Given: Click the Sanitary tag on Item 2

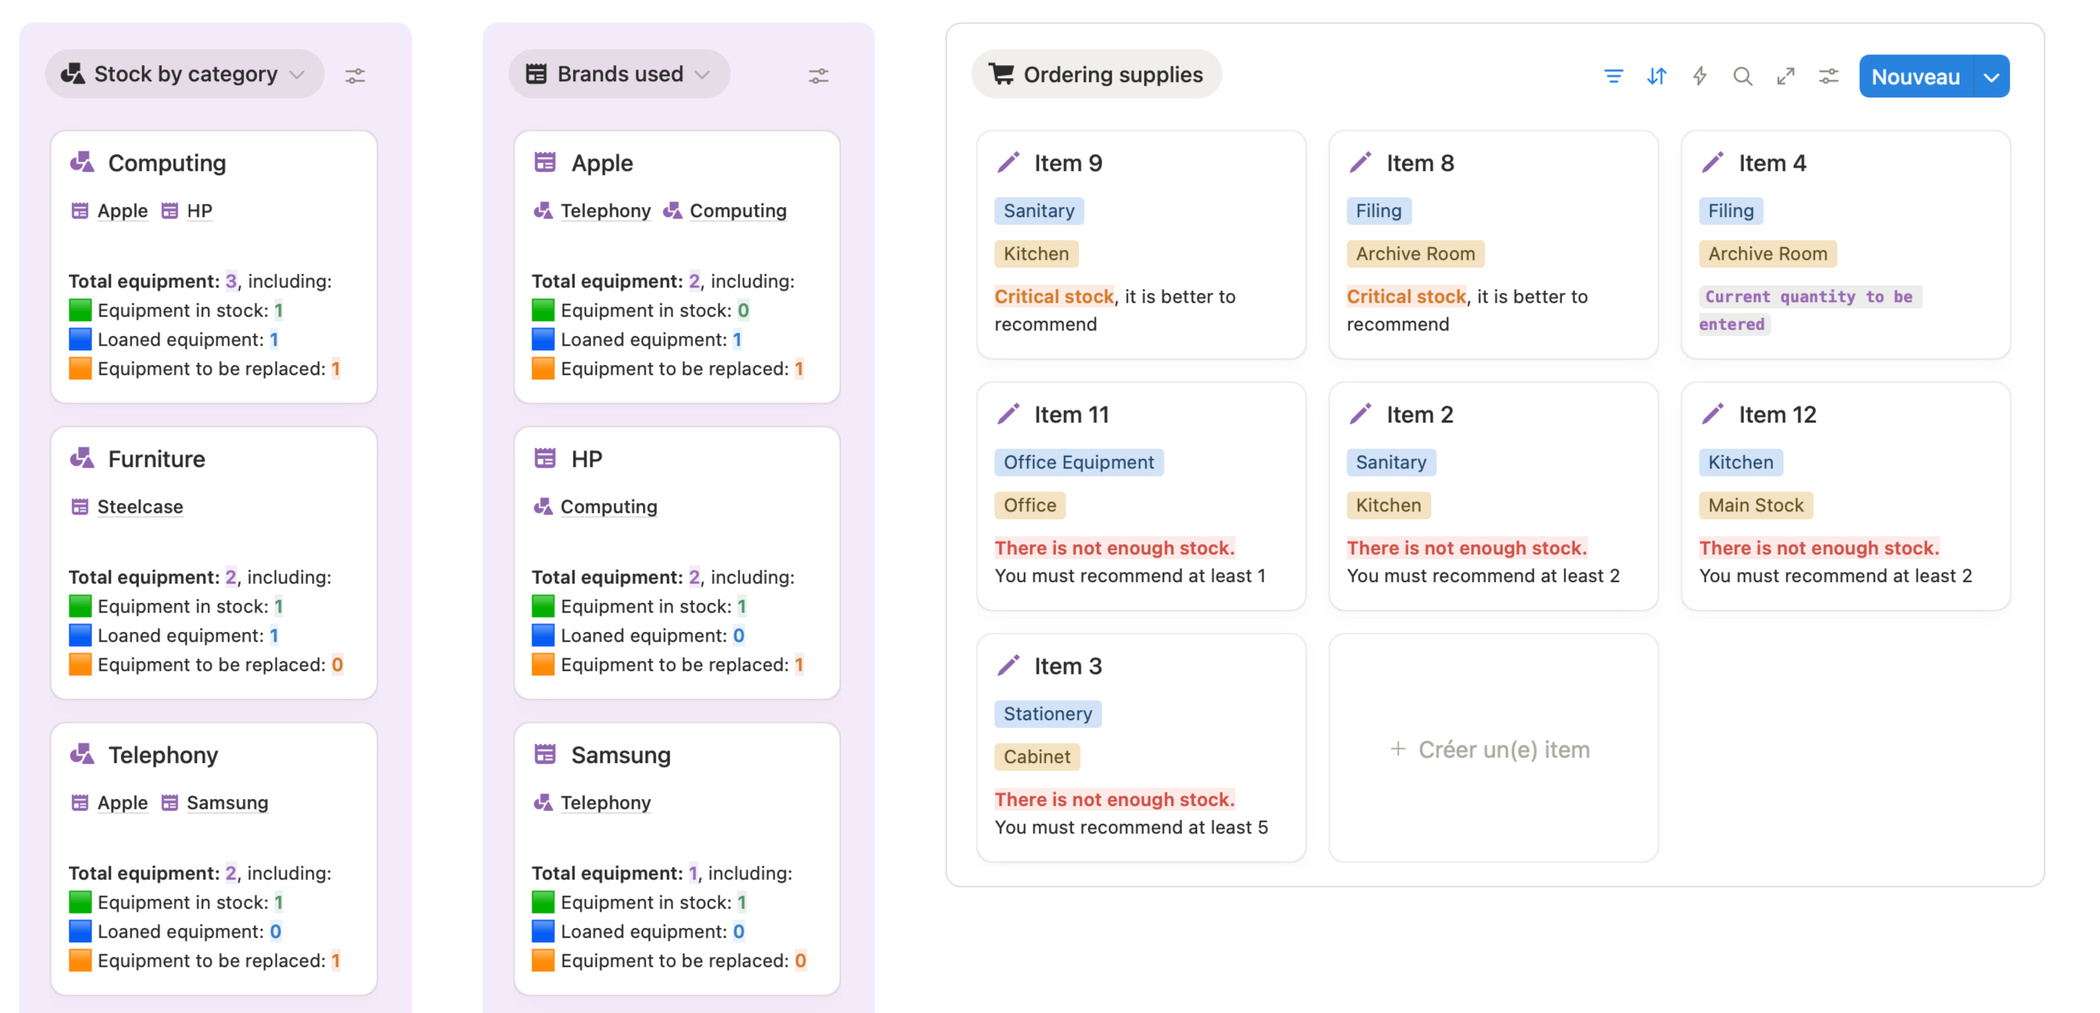Looking at the screenshot, I should 1390,462.
